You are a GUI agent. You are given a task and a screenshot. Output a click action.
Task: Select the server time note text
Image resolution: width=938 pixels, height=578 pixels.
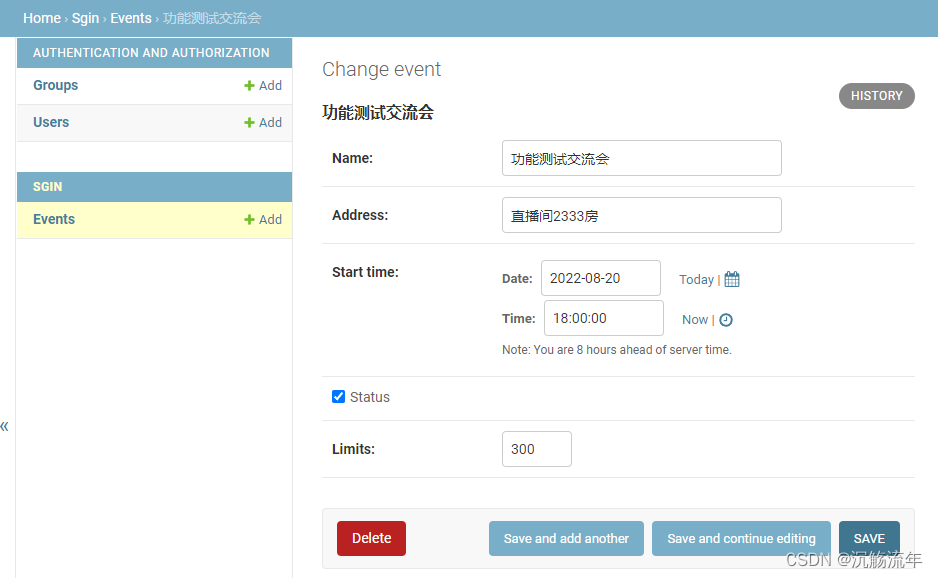(617, 349)
